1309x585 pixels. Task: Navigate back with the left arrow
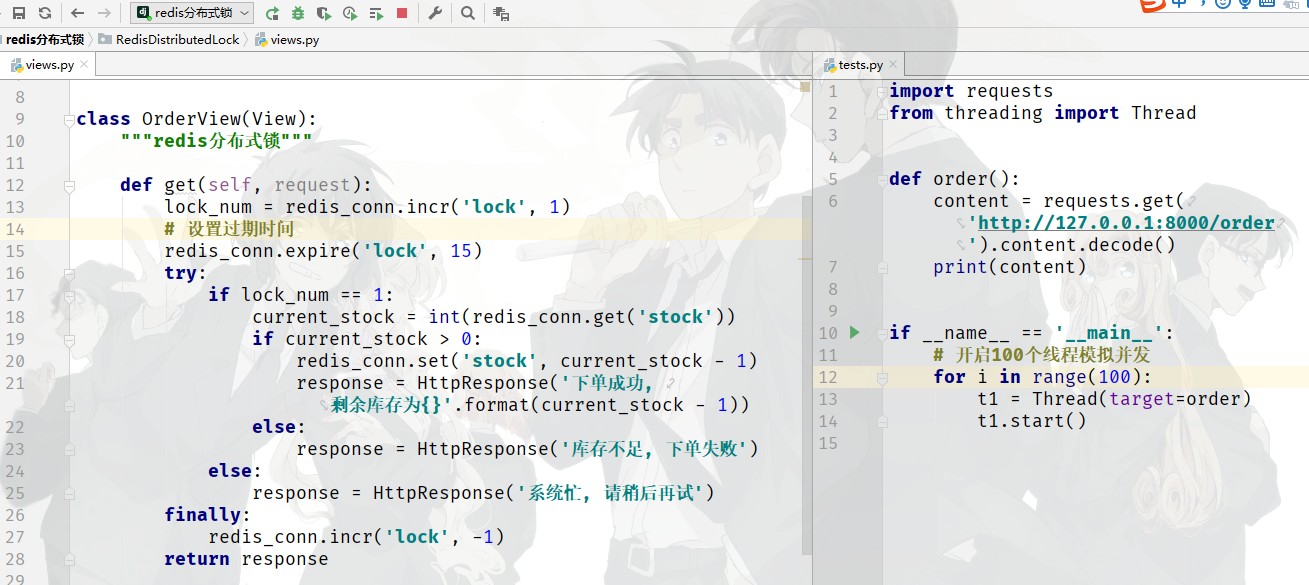click(x=78, y=13)
